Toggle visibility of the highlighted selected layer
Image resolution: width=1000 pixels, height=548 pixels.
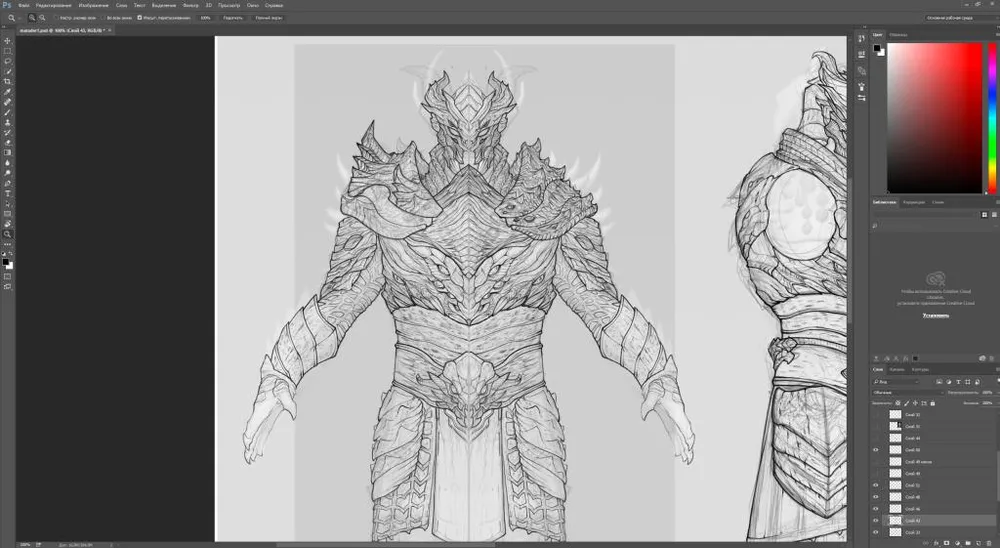coord(876,520)
